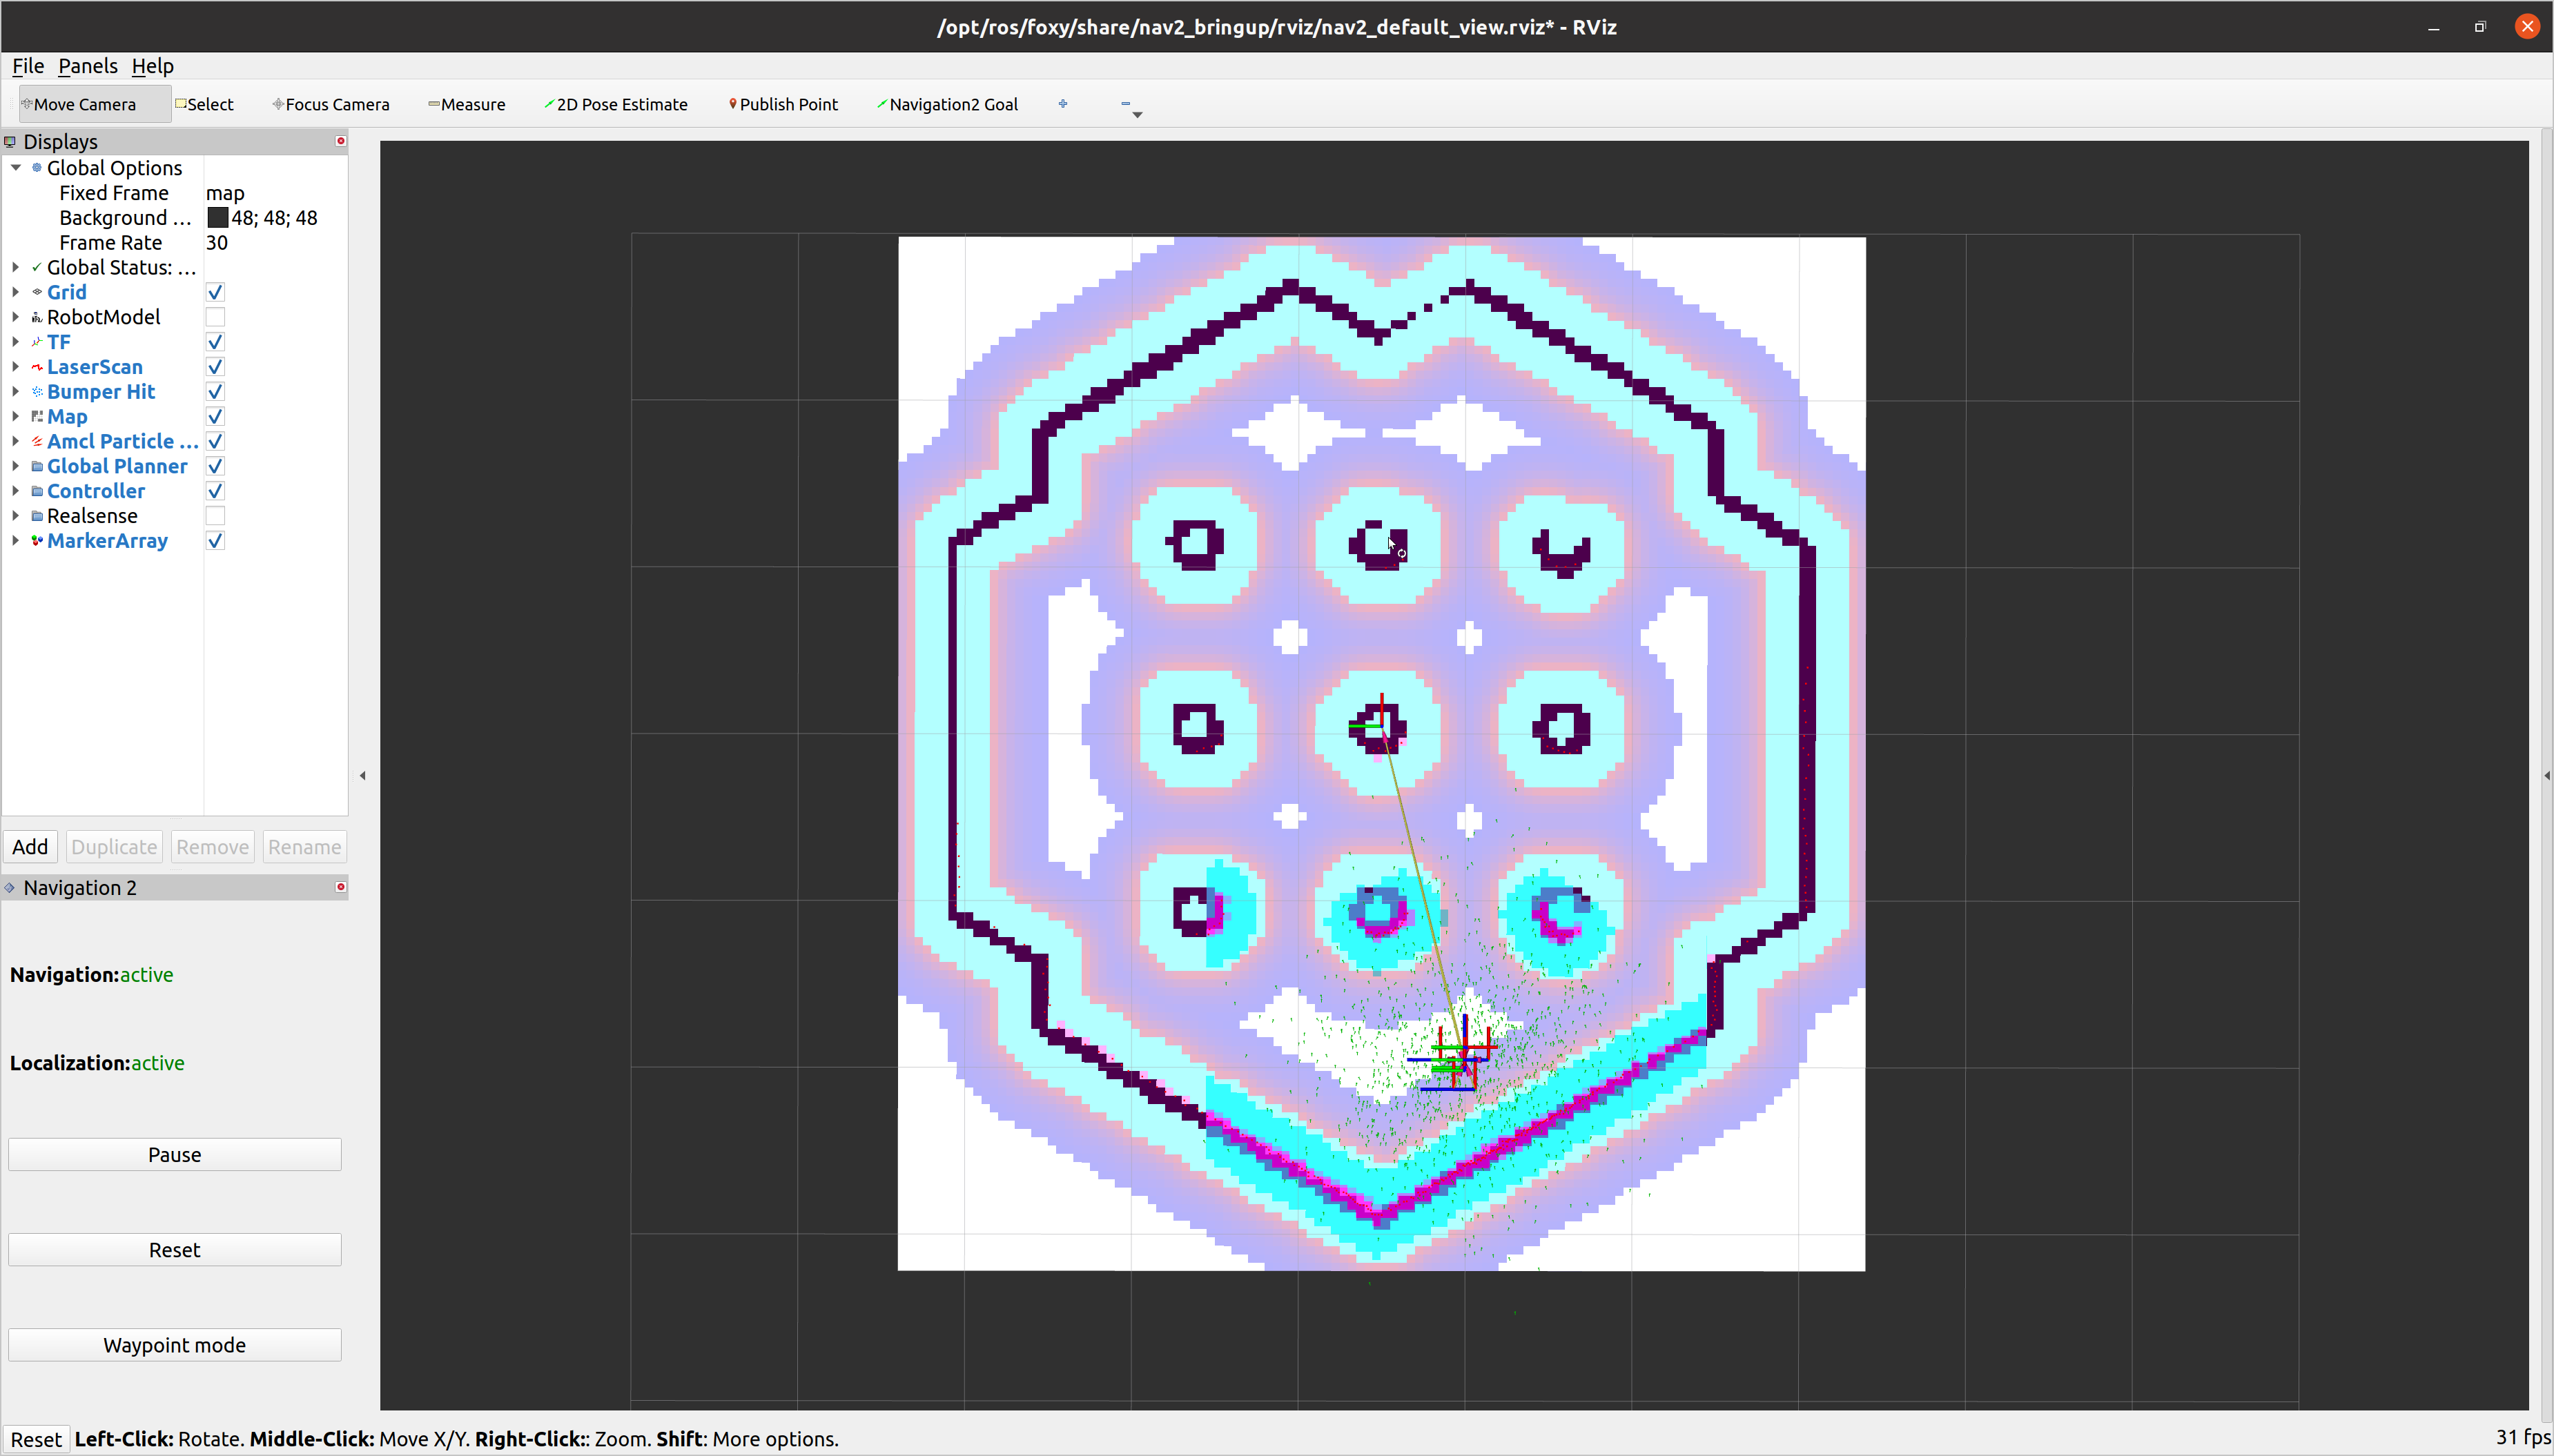Choose the Focus Camera tool
Image resolution: width=2554 pixels, height=1456 pixels.
click(x=331, y=103)
